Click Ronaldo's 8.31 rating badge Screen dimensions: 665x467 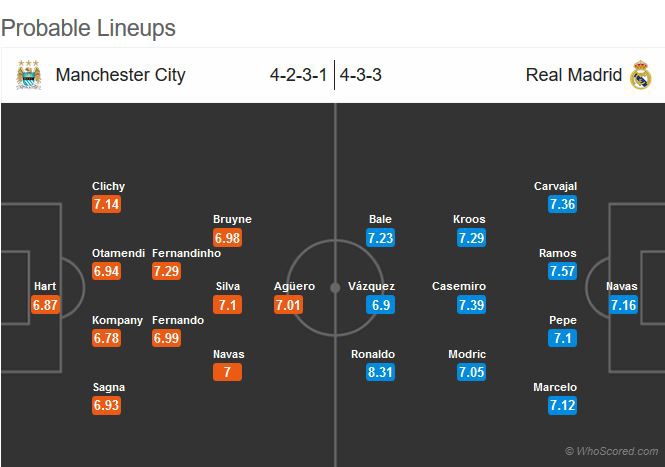click(380, 372)
